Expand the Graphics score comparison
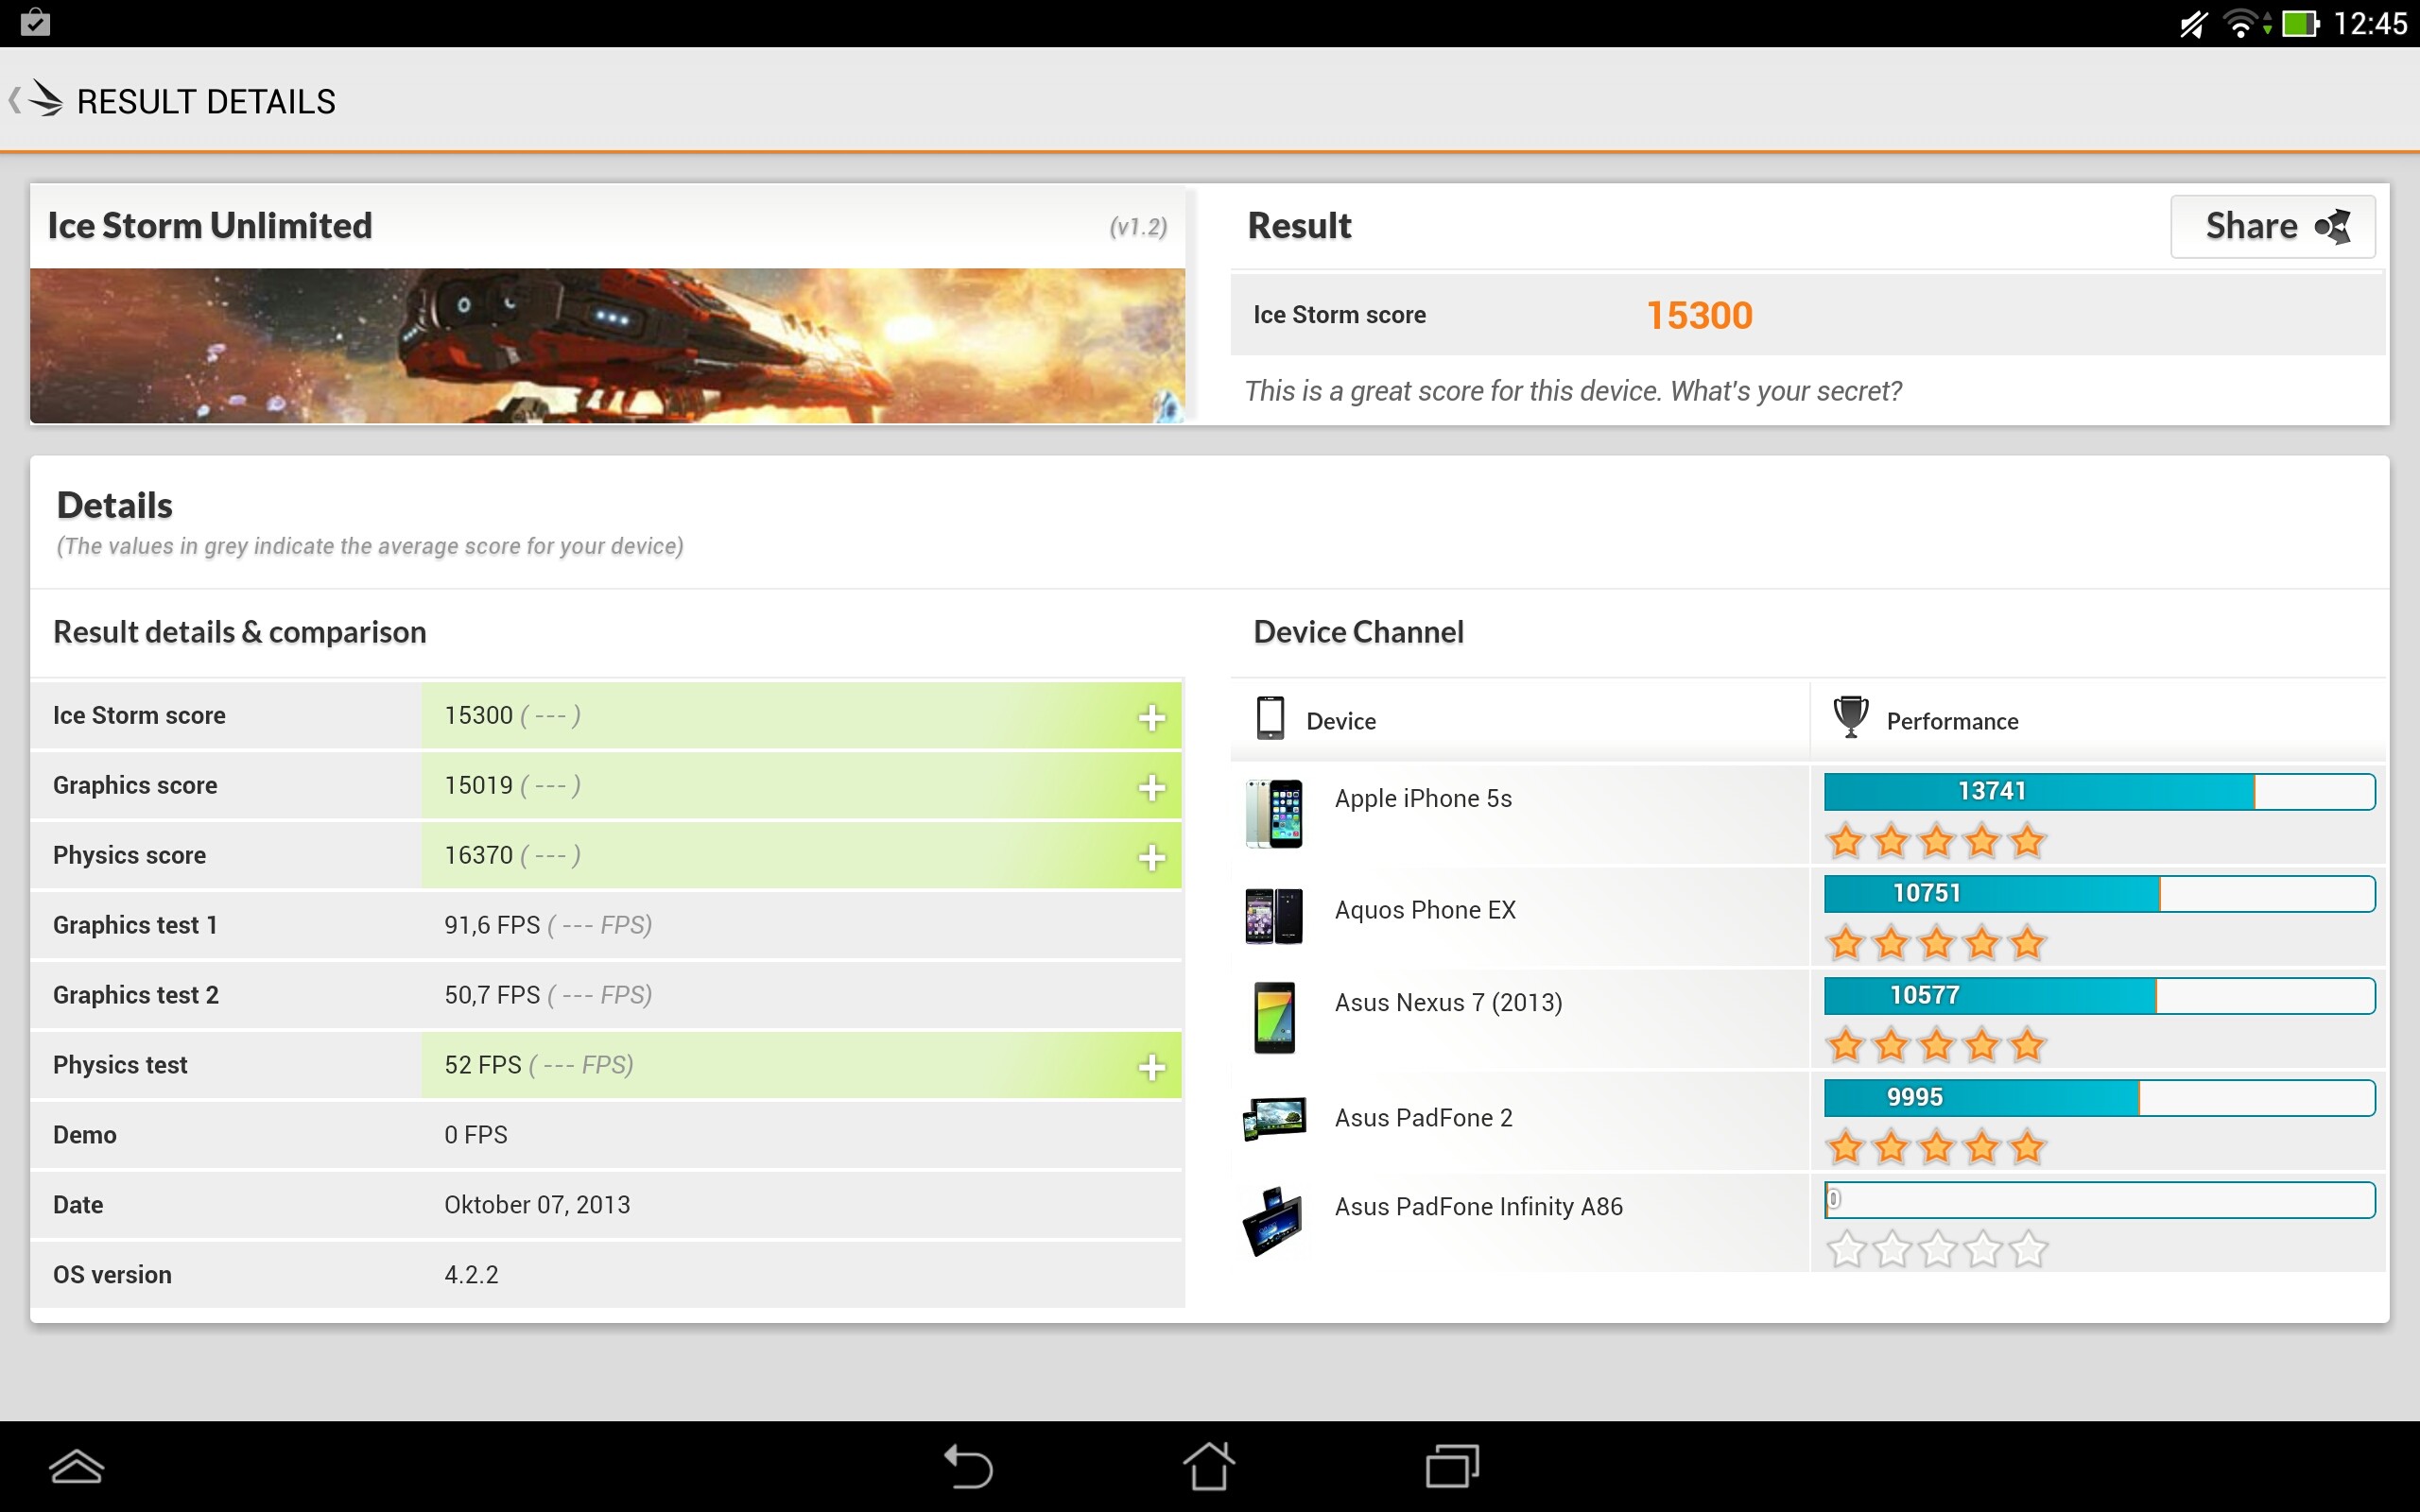The height and width of the screenshot is (1512, 2420). pos(1151,786)
